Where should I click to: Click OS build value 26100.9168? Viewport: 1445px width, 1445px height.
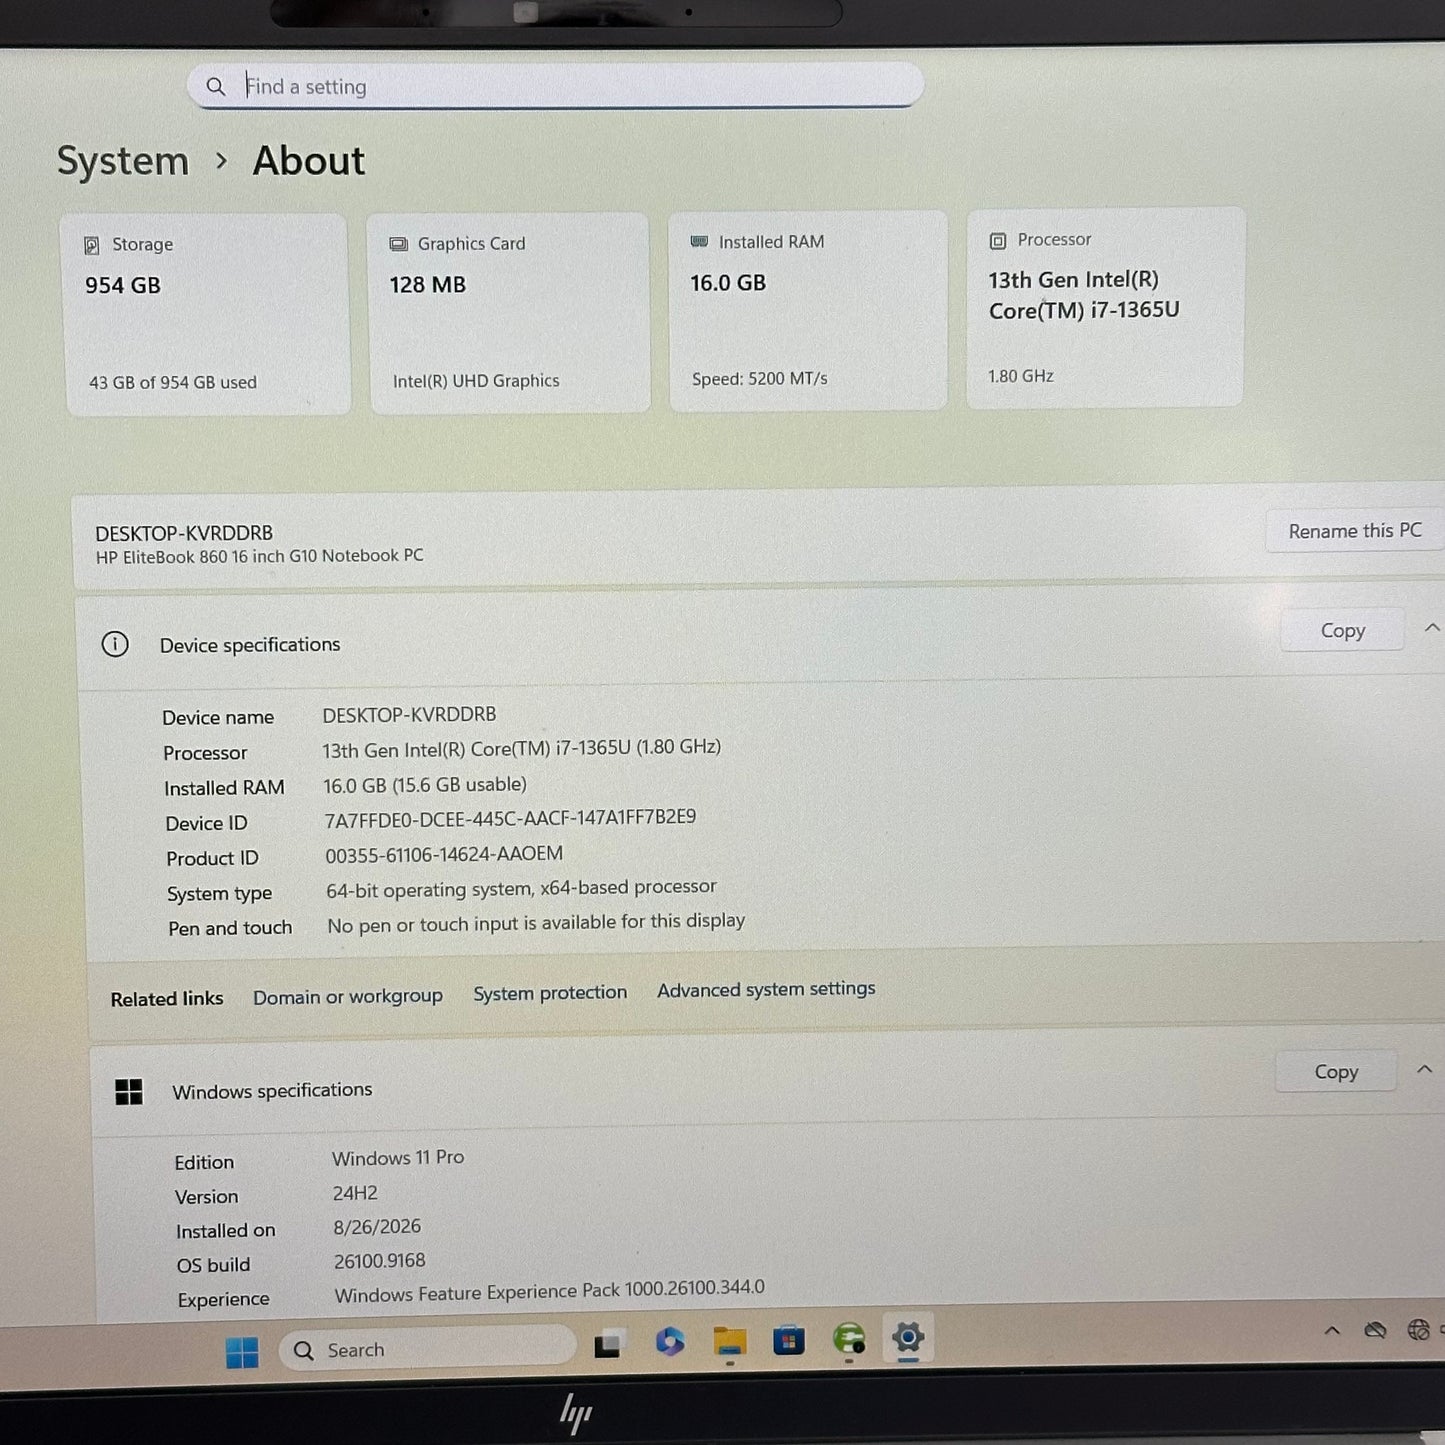click(380, 1261)
